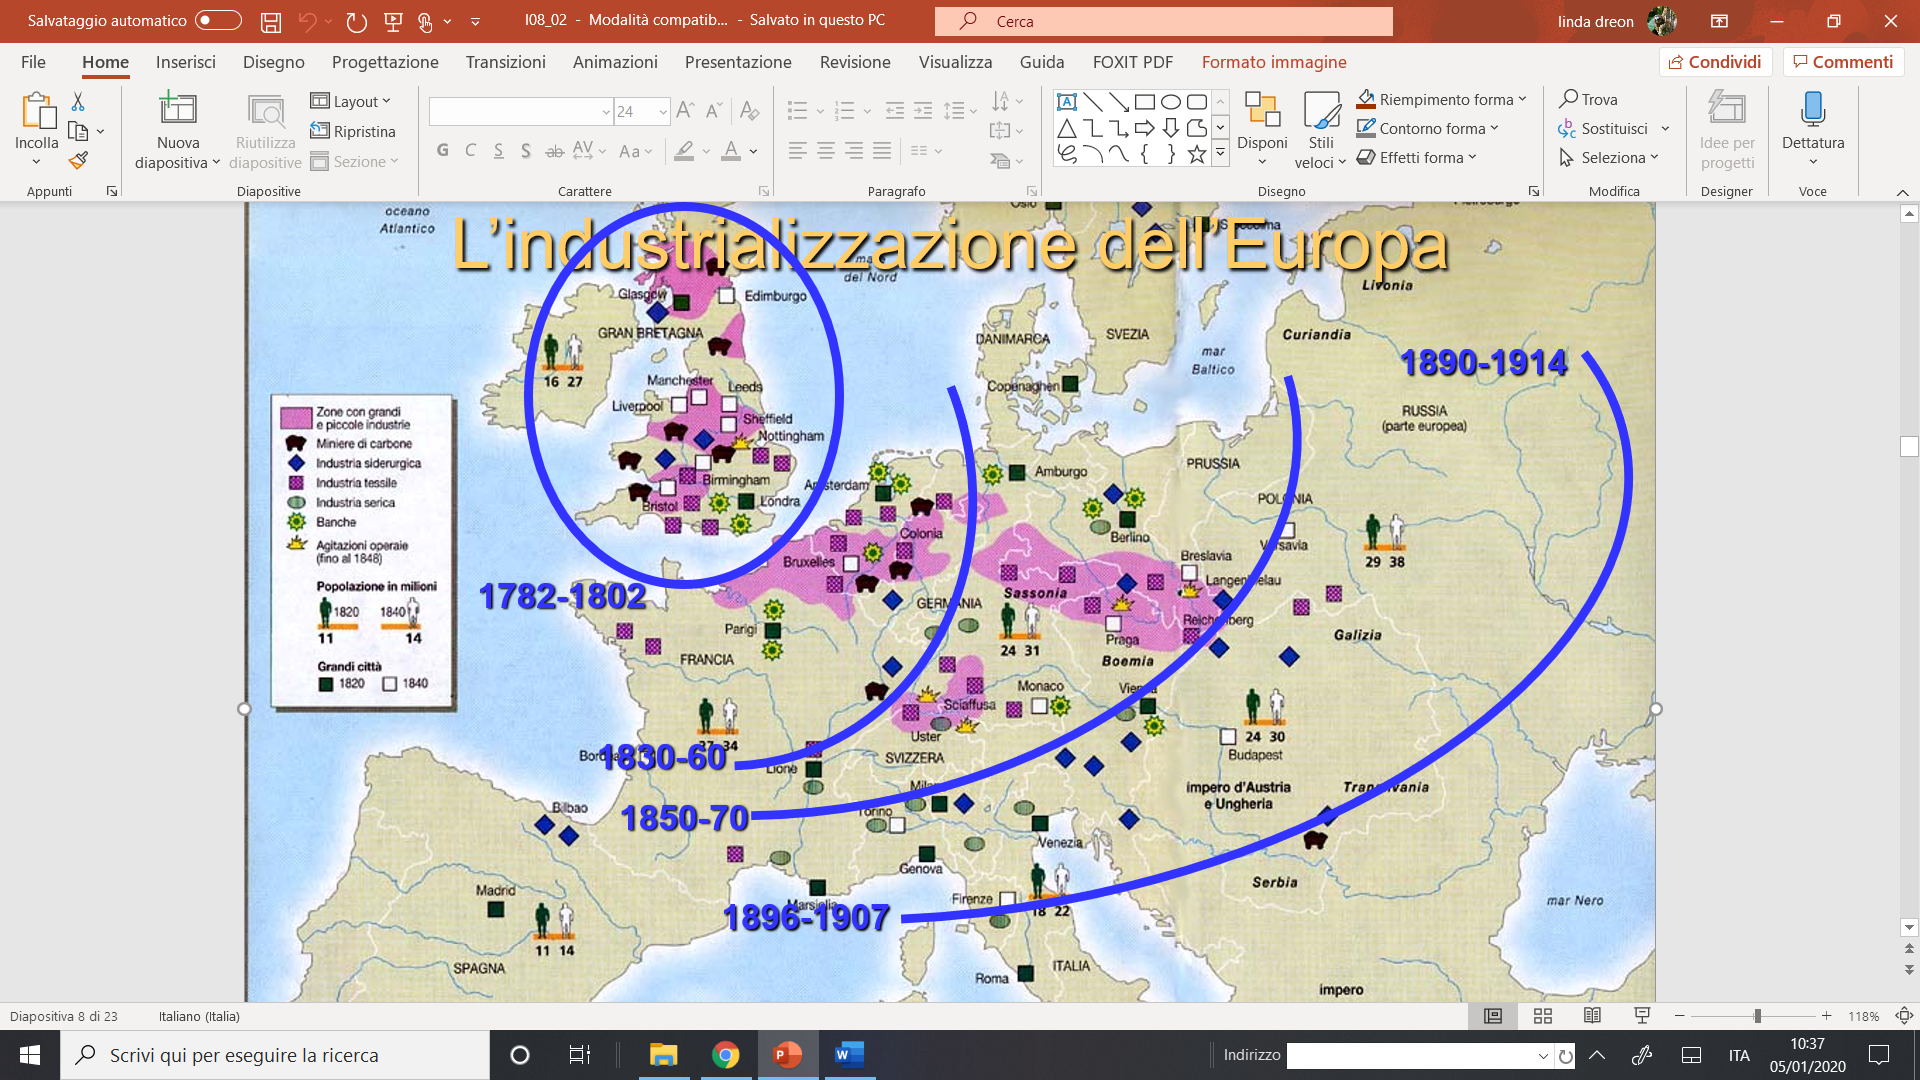Open Layout dropdown
Screen dimensions: 1920x1080
(x=350, y=101)
